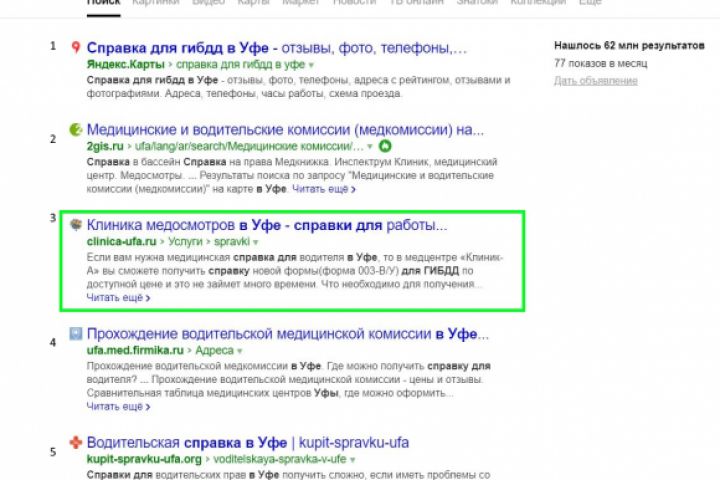This screenshot has width=720, height=480.
Task: Click the clinica-ufa.ru favicon
Action: pyautogui.click(x=76, y=225)
